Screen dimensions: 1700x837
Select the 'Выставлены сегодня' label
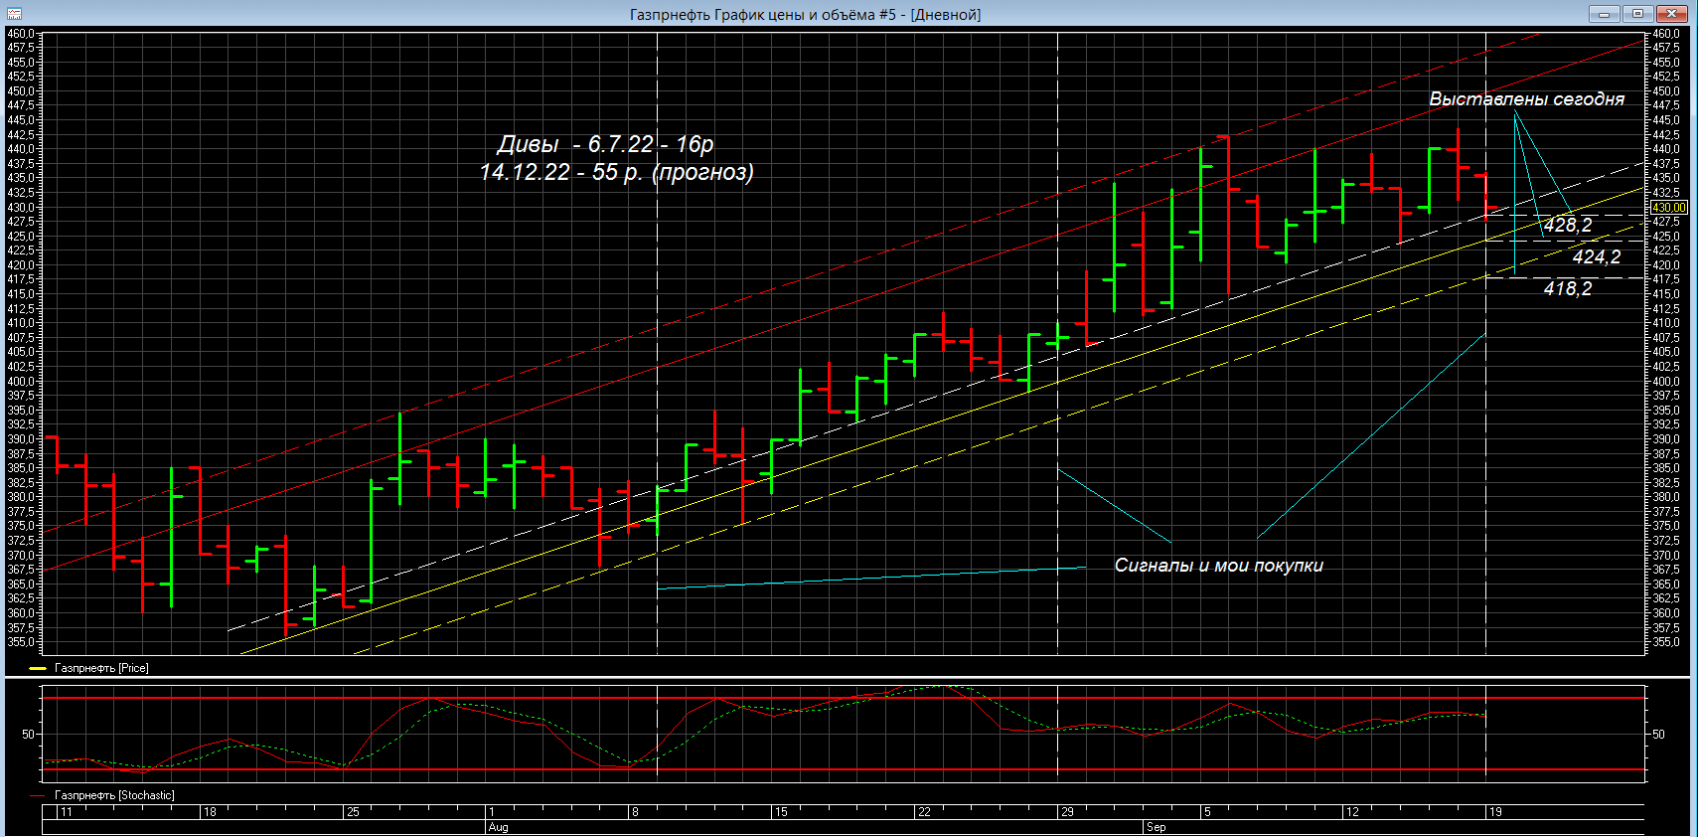click(1526, 99)
